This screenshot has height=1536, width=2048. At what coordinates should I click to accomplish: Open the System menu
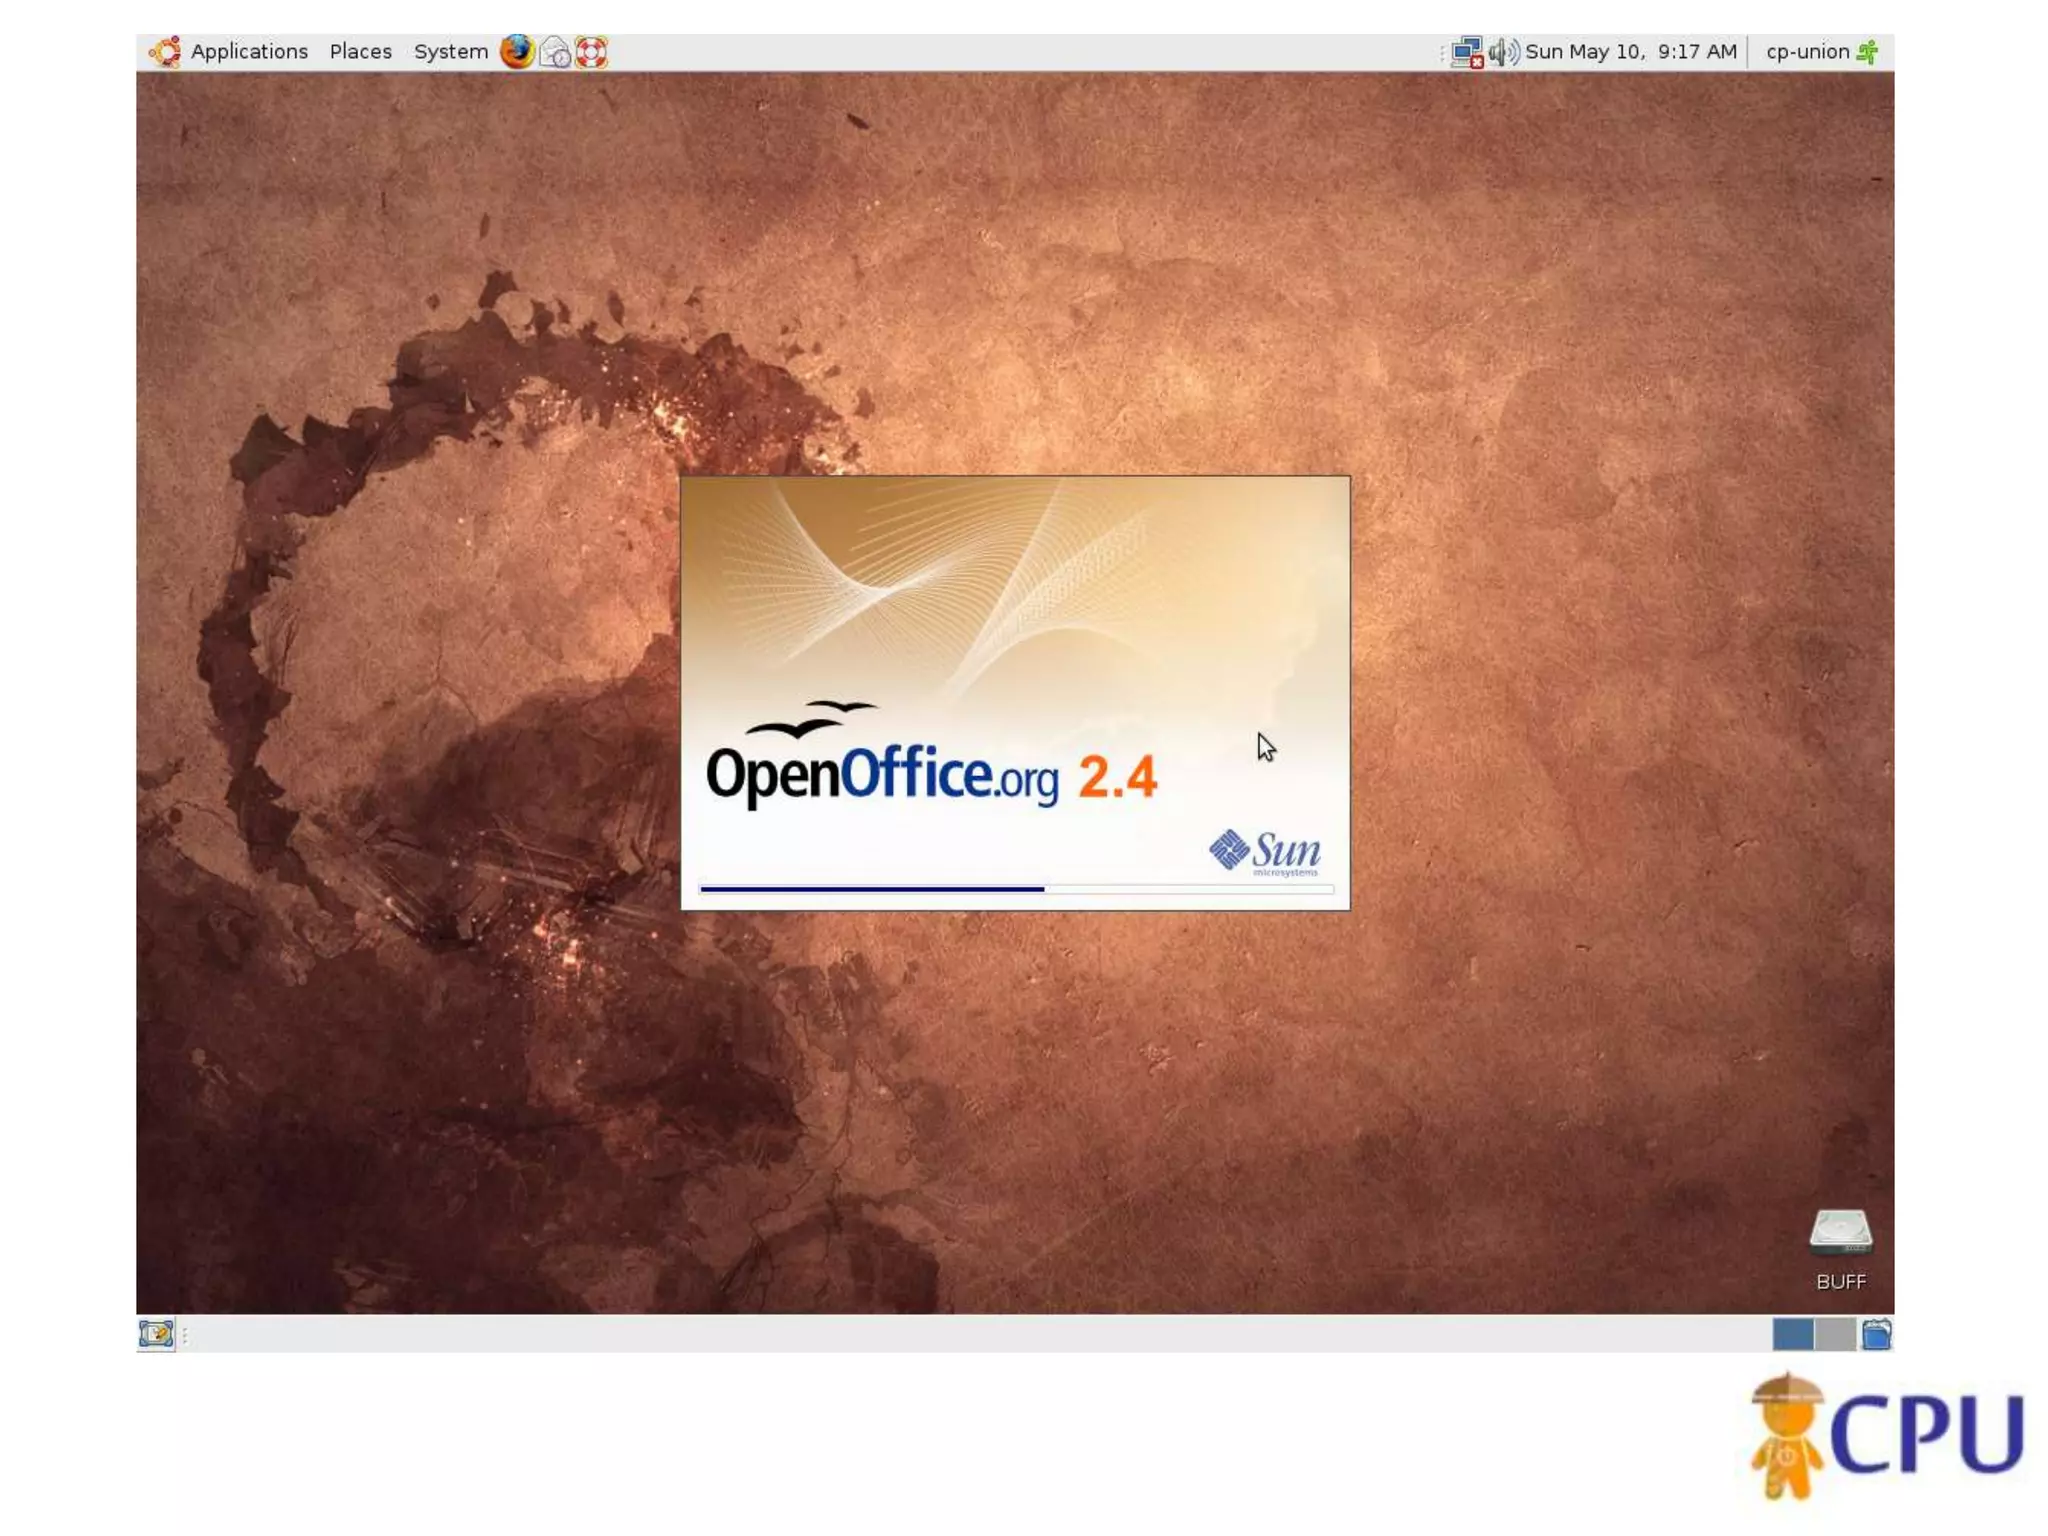(x=450, y=51)
